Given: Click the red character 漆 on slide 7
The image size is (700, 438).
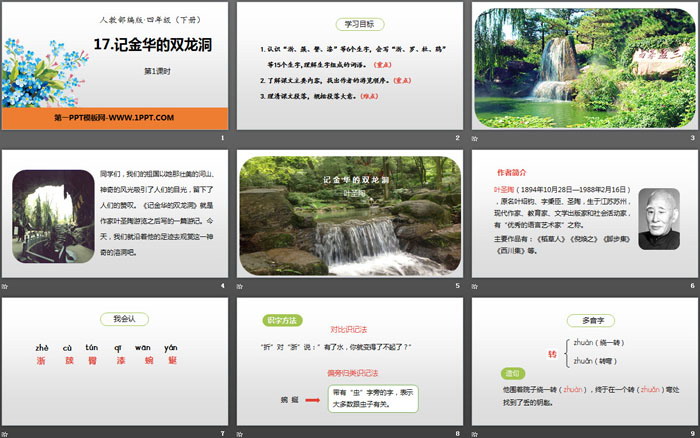Looking at the screenshot, I should 119,360.
